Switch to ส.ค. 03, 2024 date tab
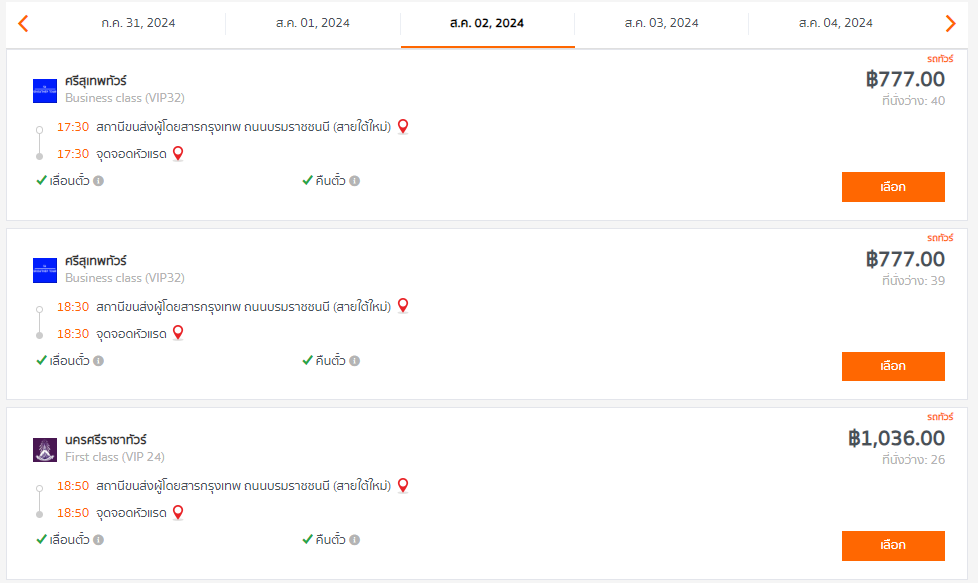This screenshot has height=583, width=978. coord(662,23)
